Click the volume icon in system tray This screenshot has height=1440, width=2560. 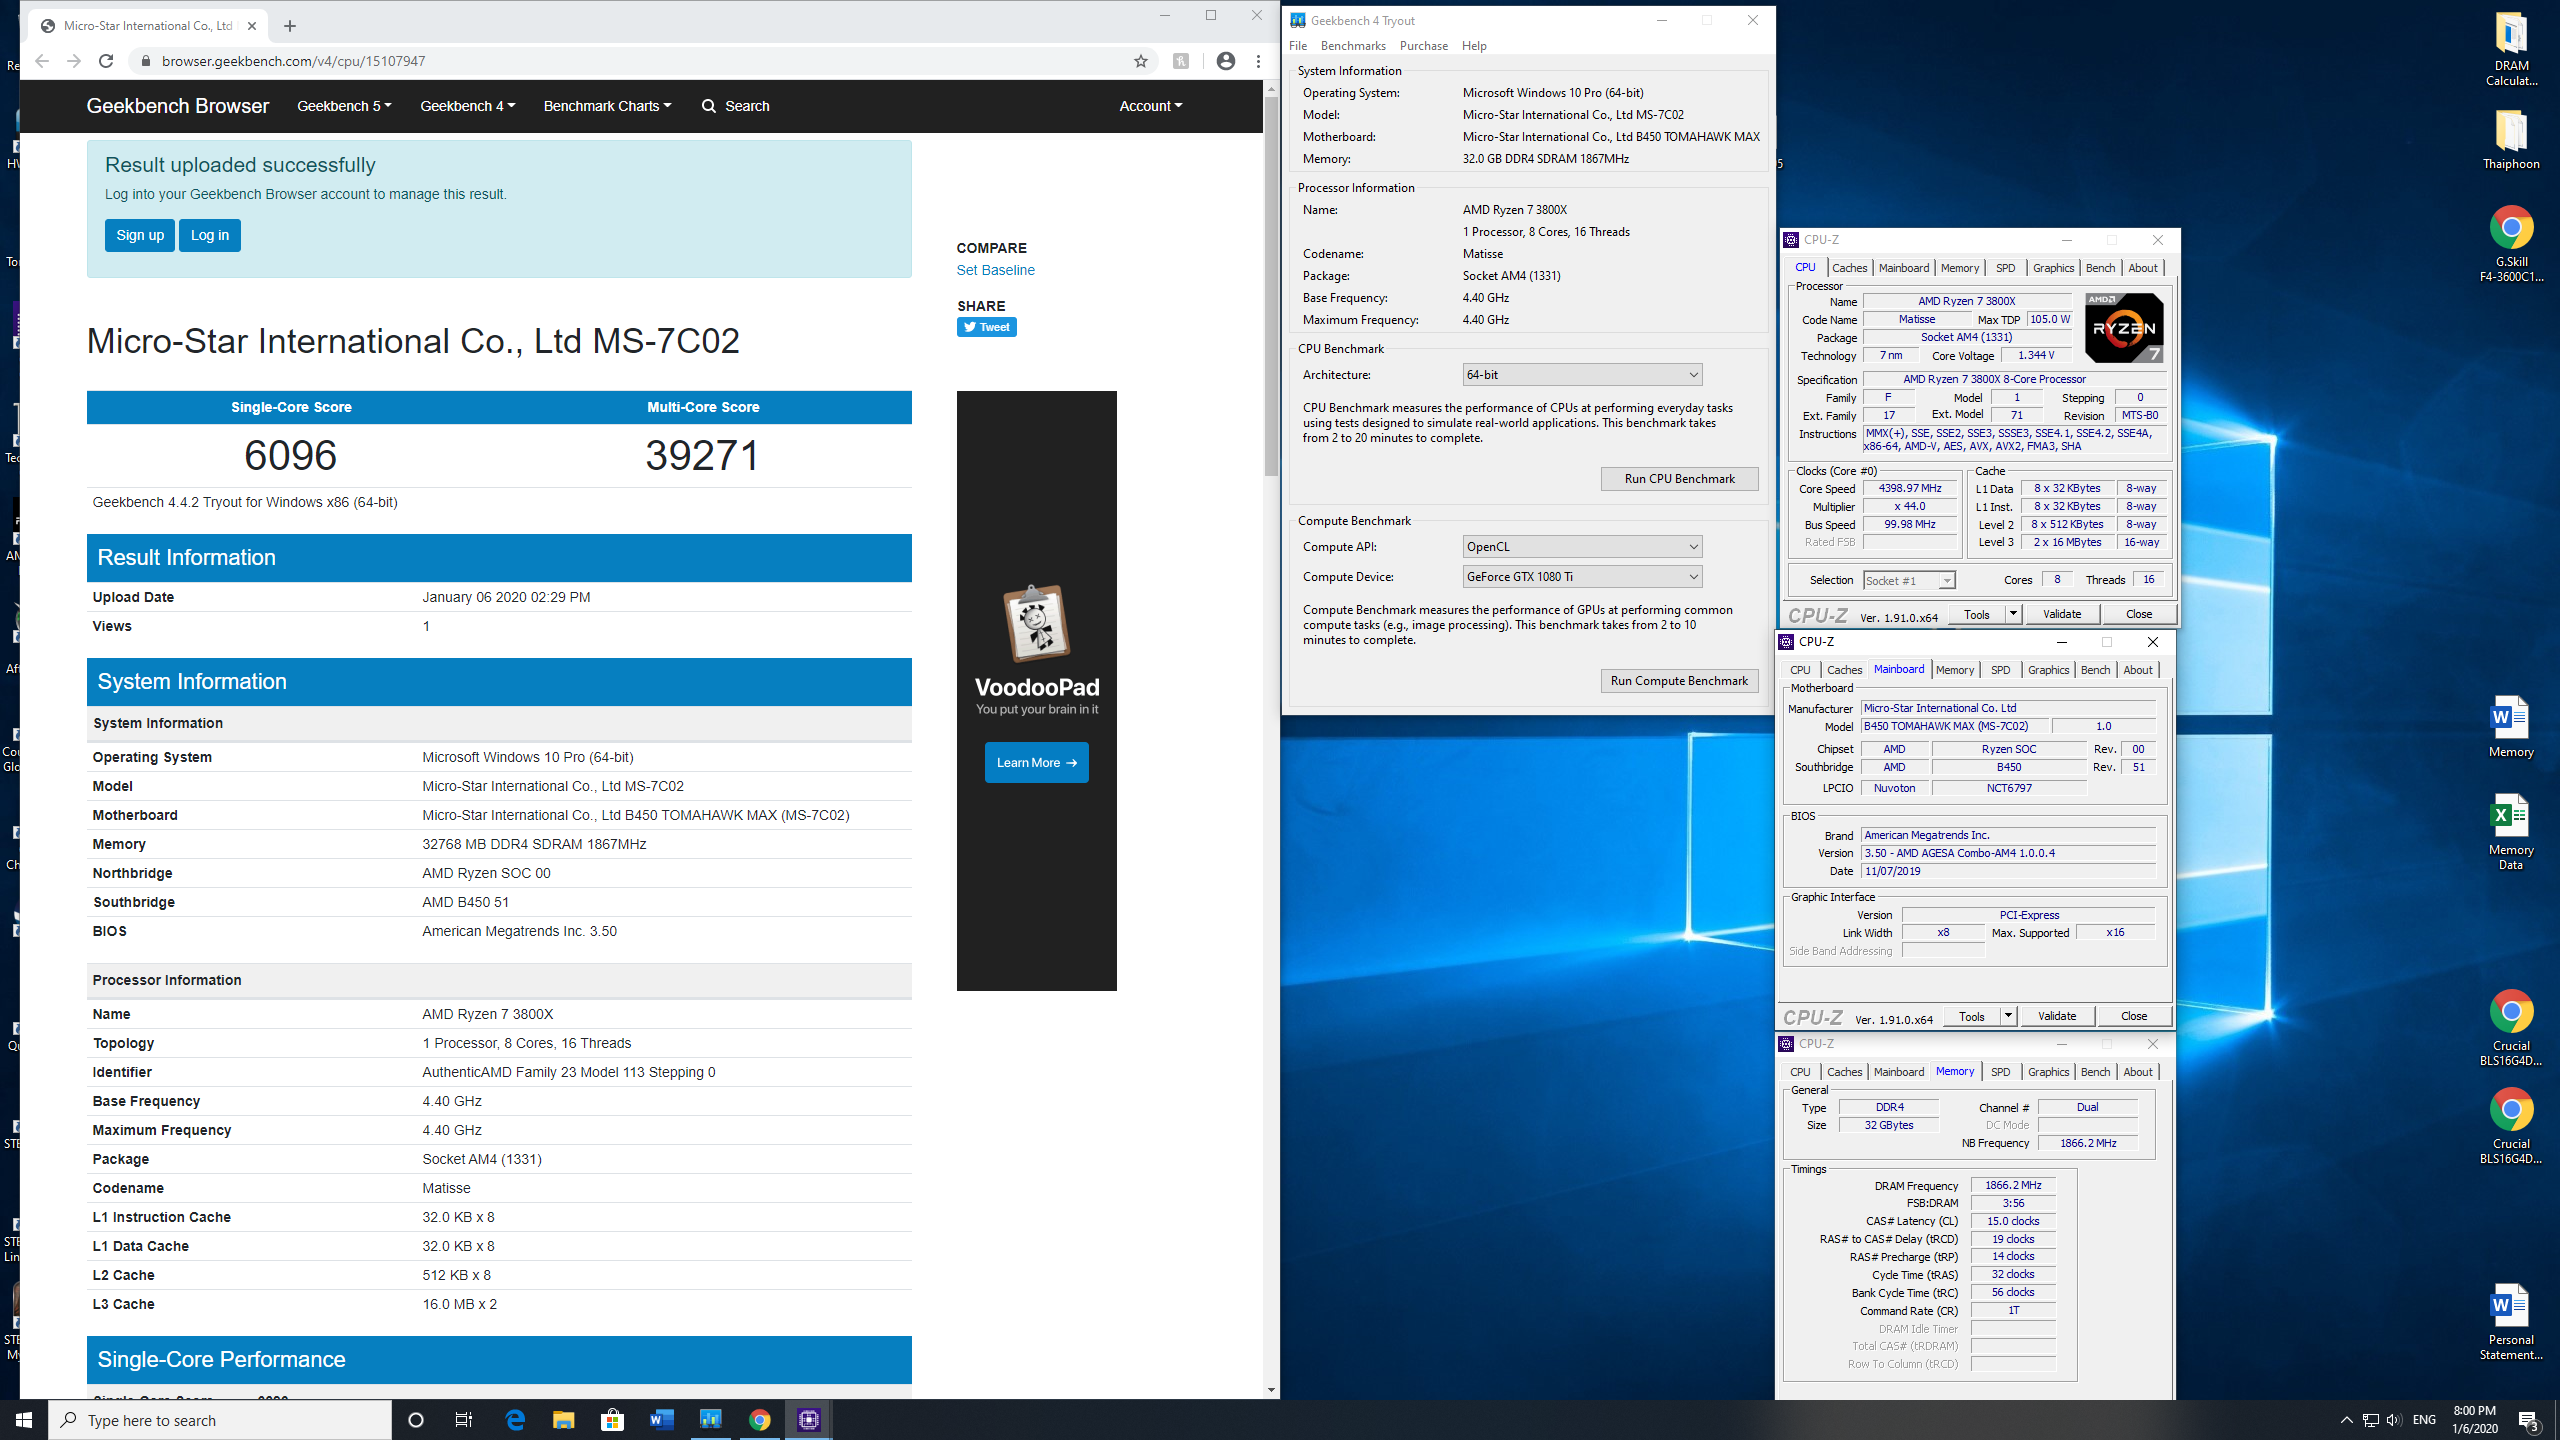click(2394, 1420)
